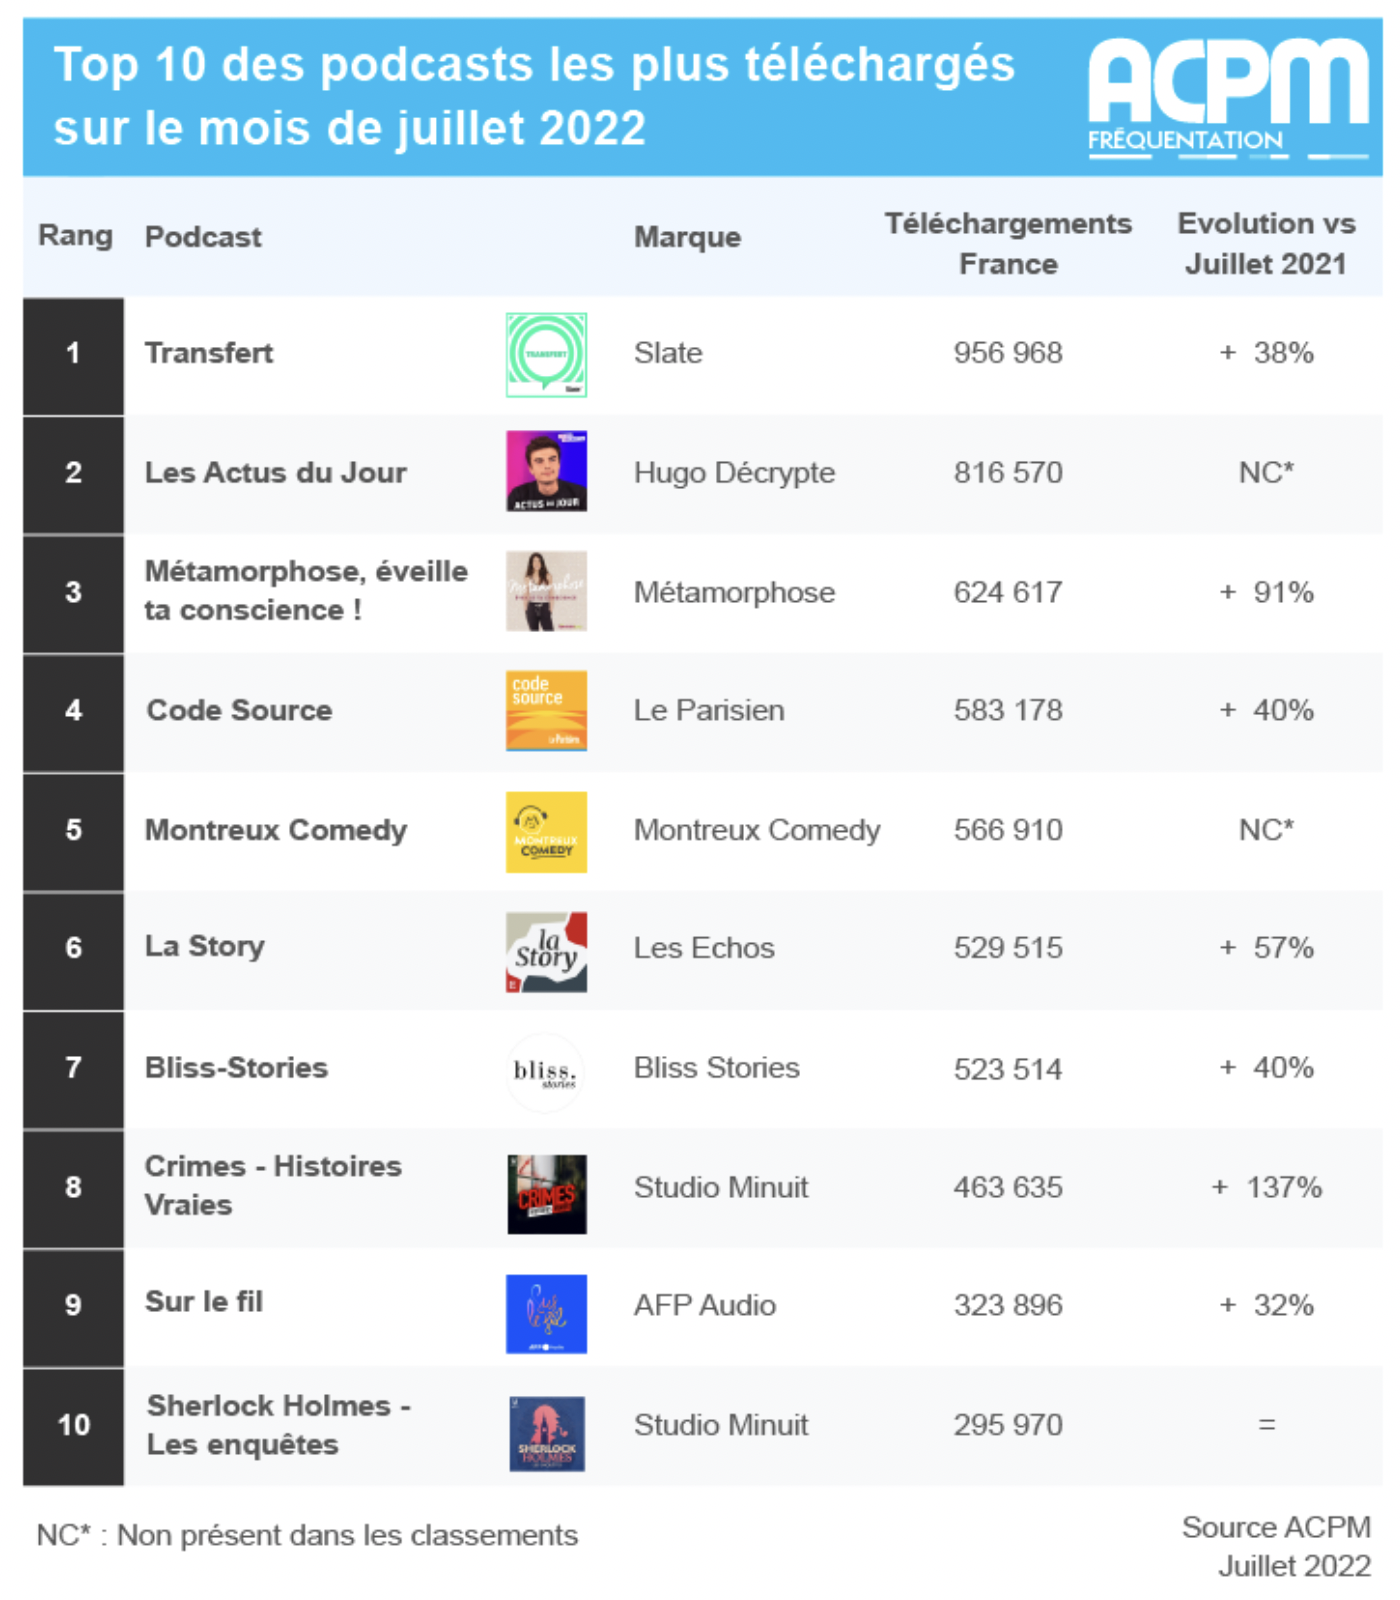Open the yellow Montreux Comedy logo
Viewport: 1400px width, 1600px height.
[x=546, y=831]
